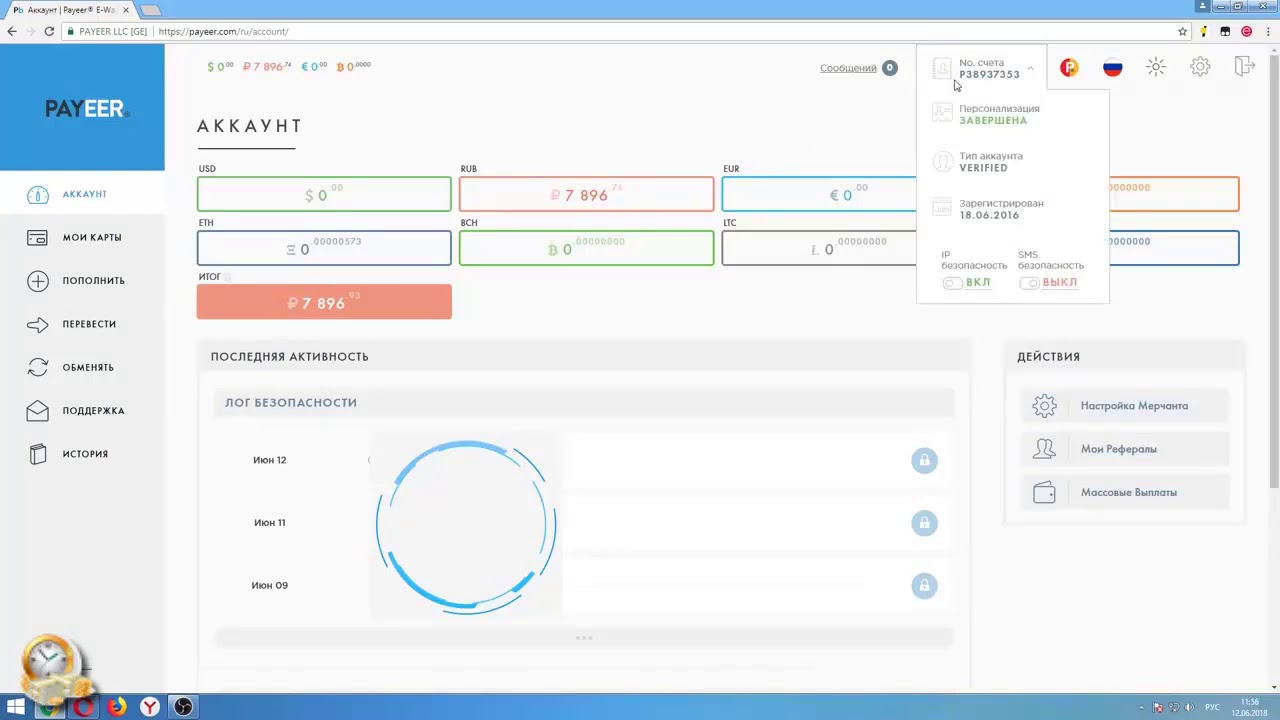Toggle IP безопасность switch

click(x=952, y=283)
